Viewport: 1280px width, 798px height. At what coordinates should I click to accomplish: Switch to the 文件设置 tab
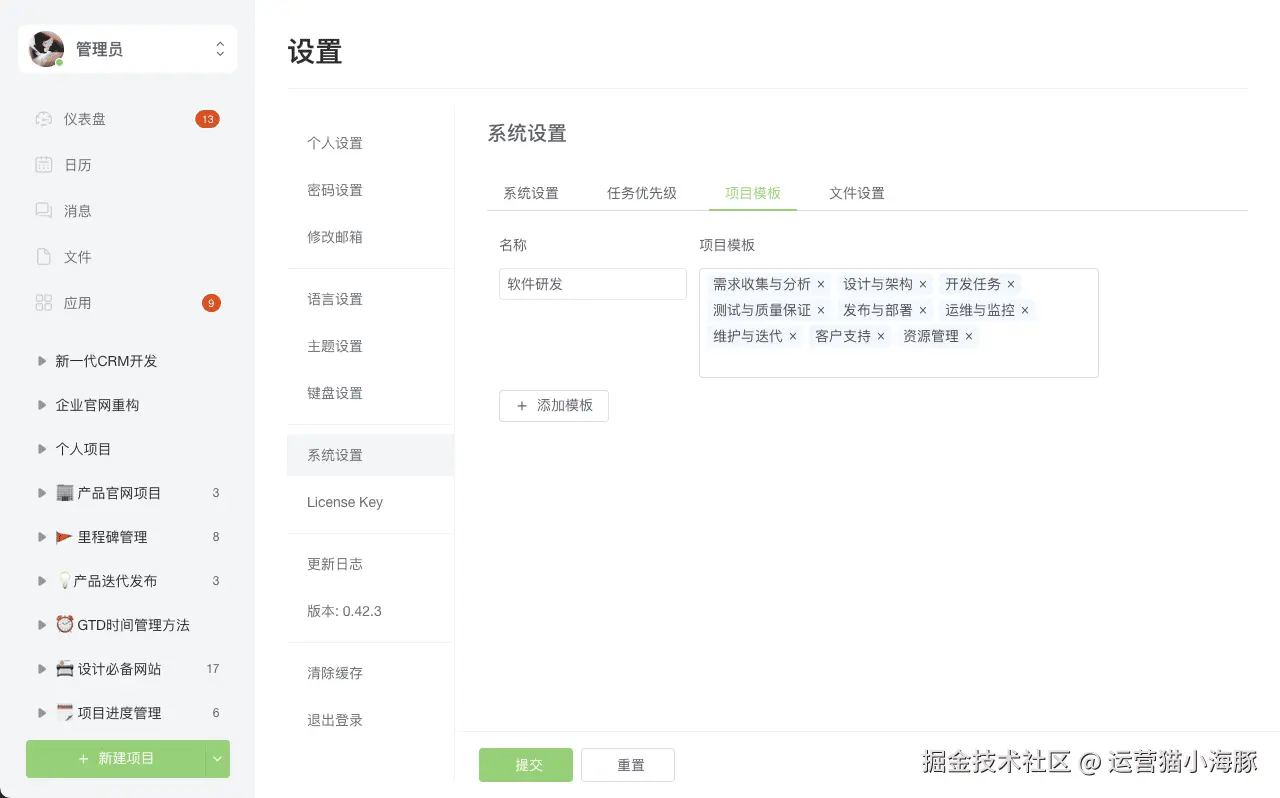[x=857, y=193]
